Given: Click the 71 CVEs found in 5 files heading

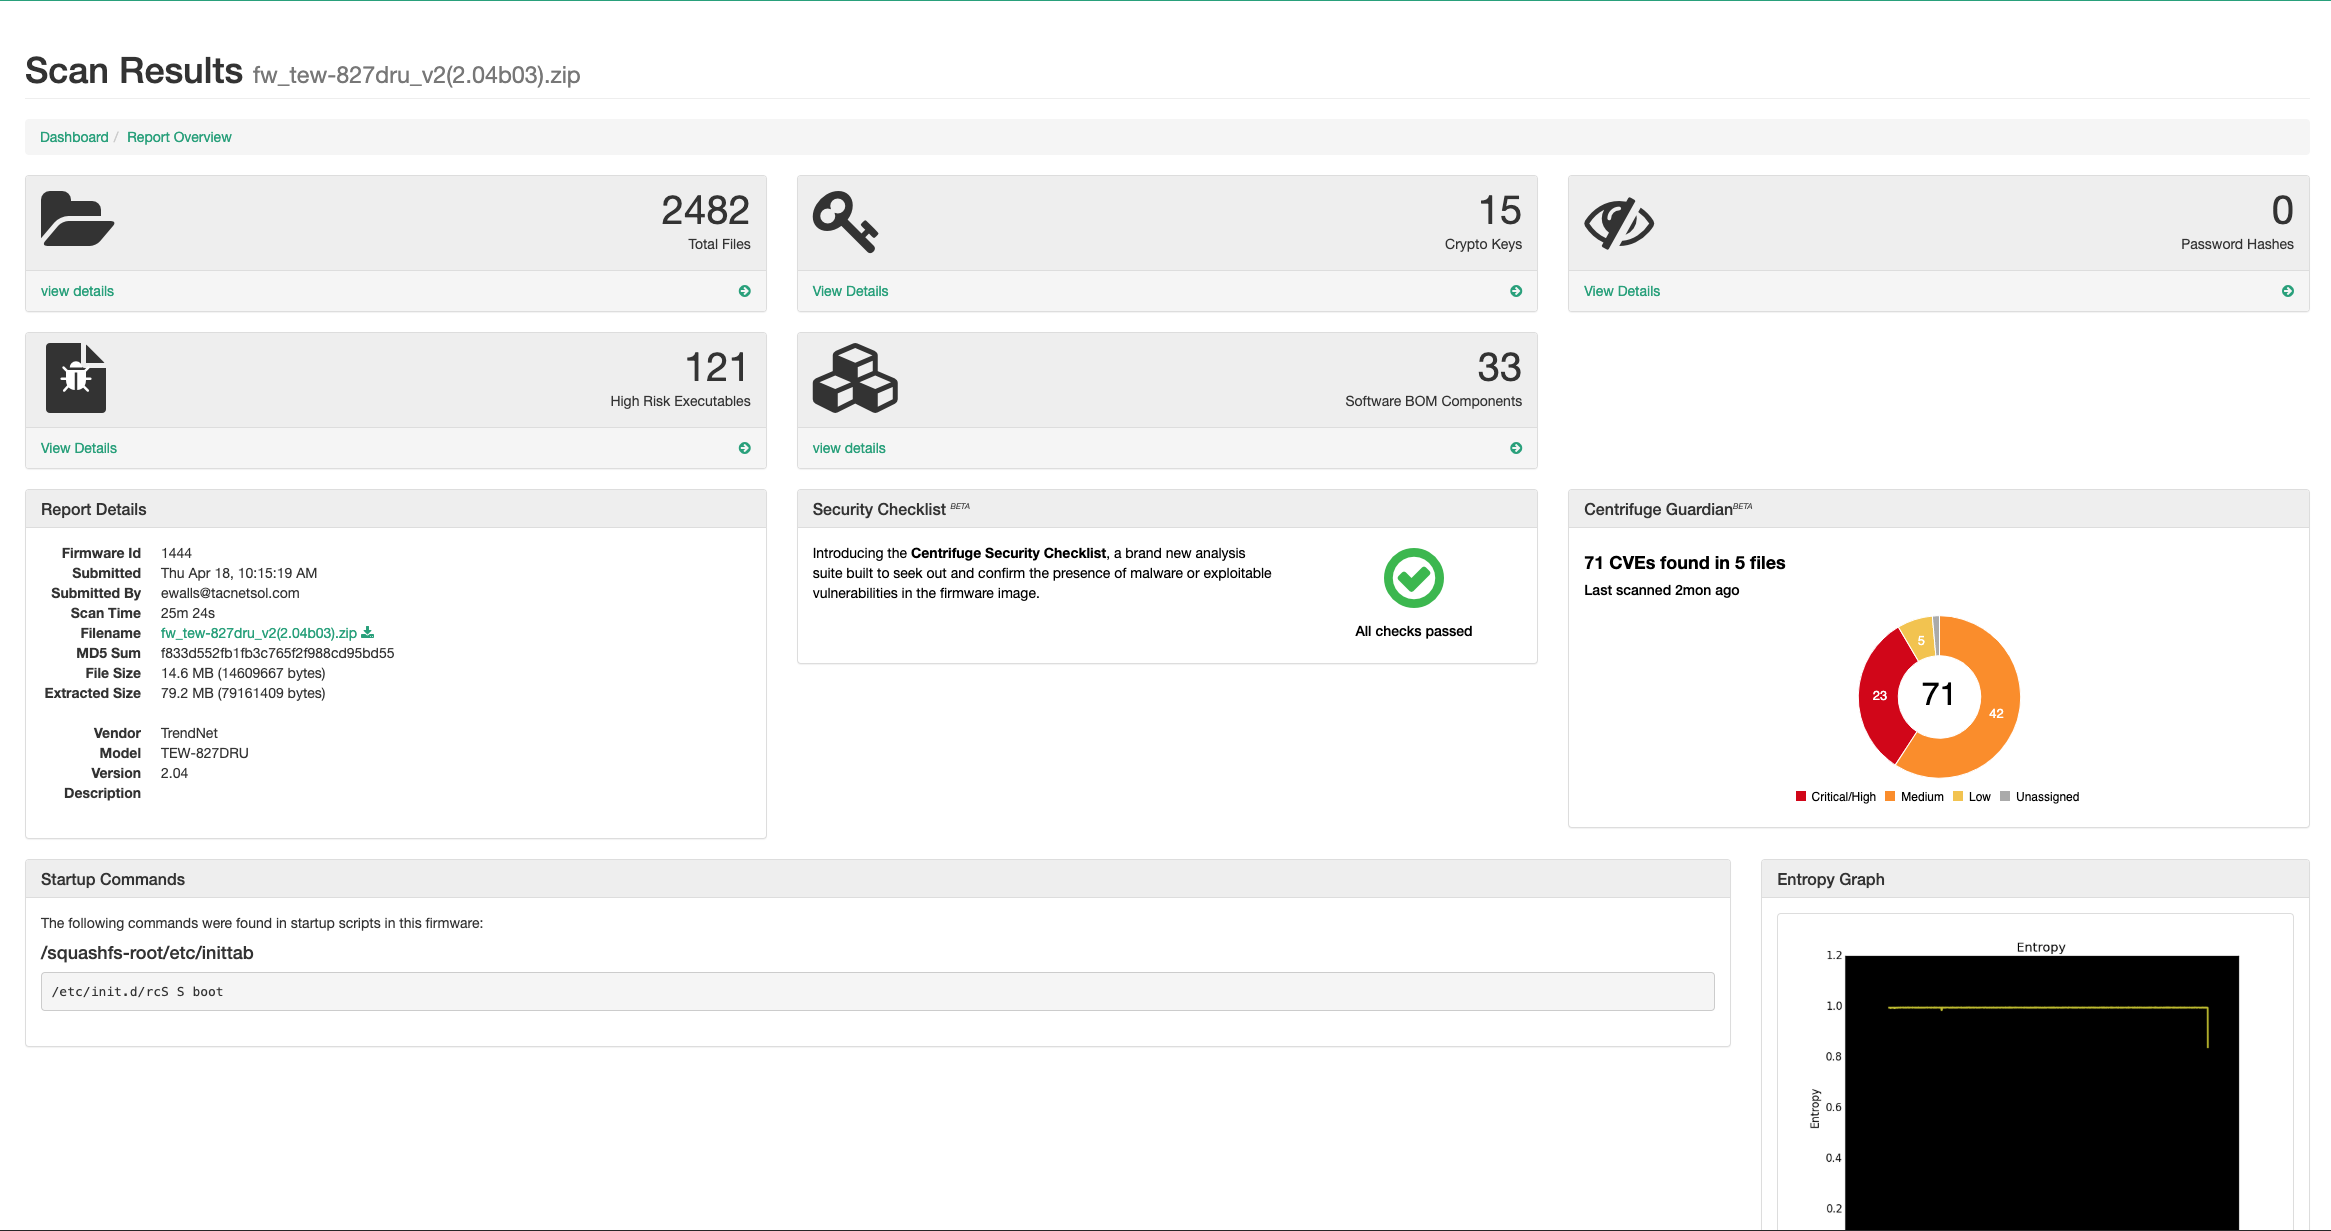Looking at the screenshot, I should point(1684,563).
